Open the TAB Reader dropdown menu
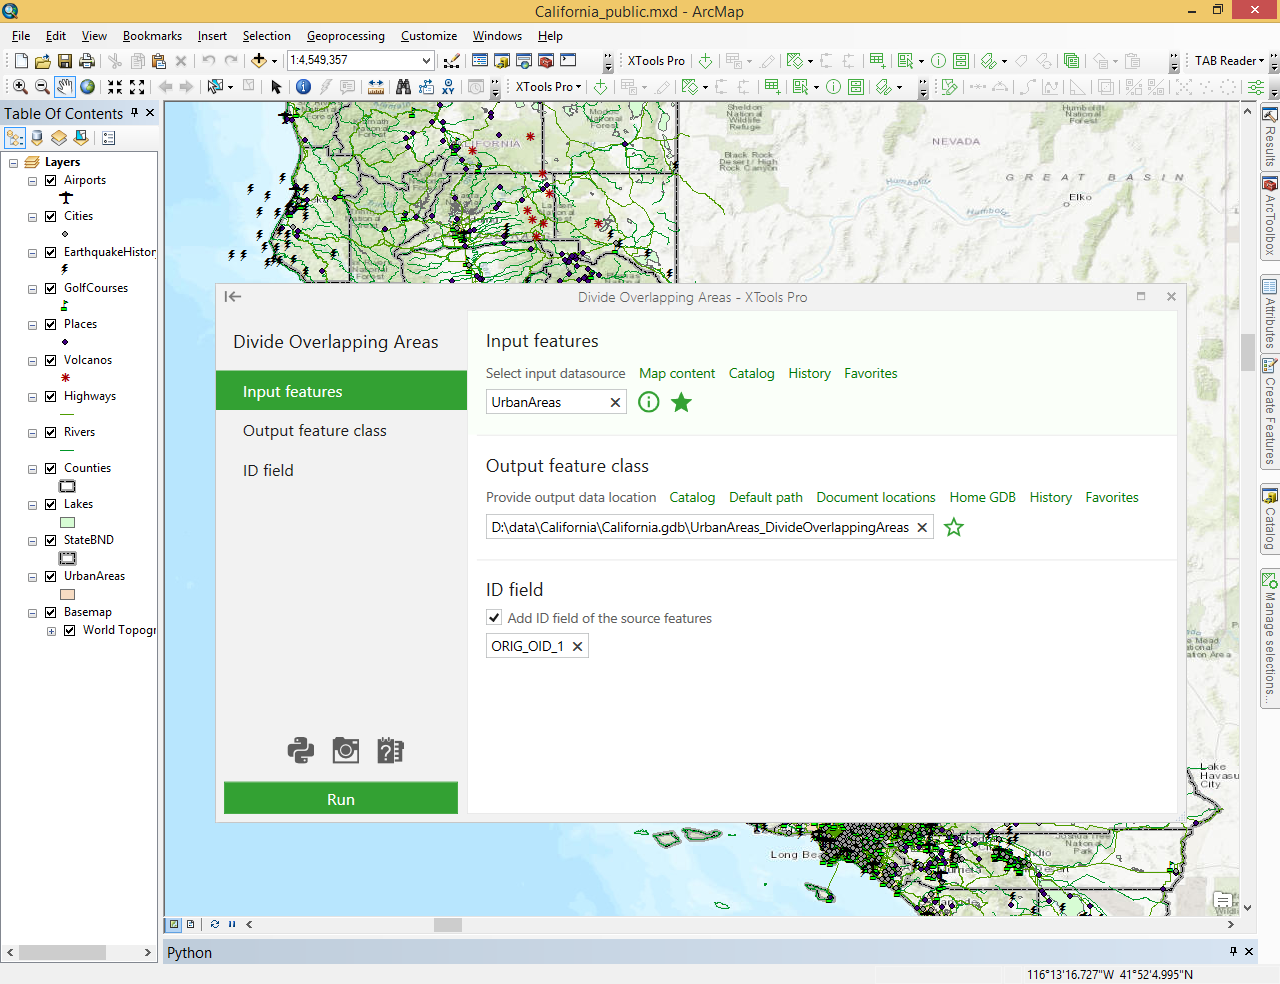Screen dimensions: 1280x984 click(1229, 61)
